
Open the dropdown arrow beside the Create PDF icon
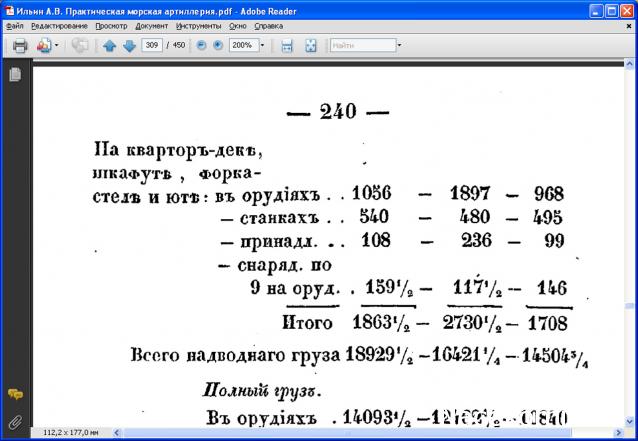click(x=57, y=45)
